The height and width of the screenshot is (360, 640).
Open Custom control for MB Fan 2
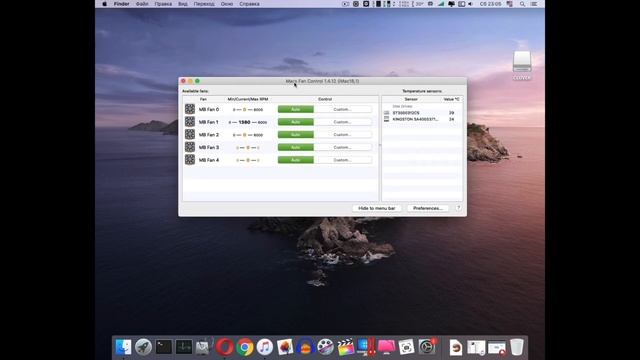coord(342,135)
